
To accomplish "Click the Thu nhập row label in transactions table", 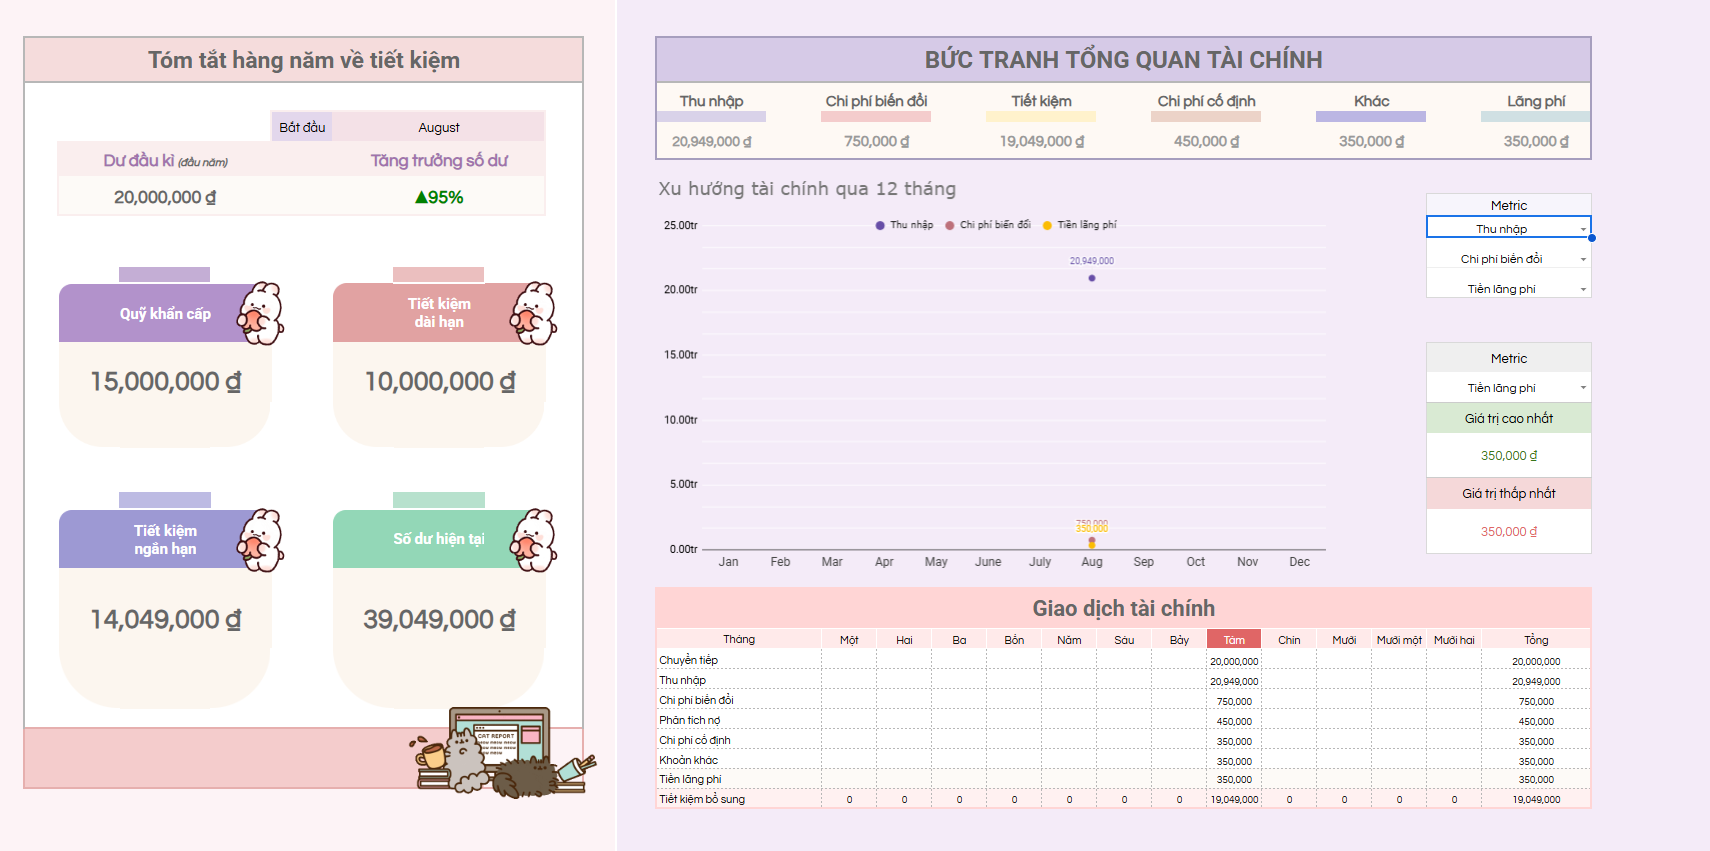I will point(682,680).
